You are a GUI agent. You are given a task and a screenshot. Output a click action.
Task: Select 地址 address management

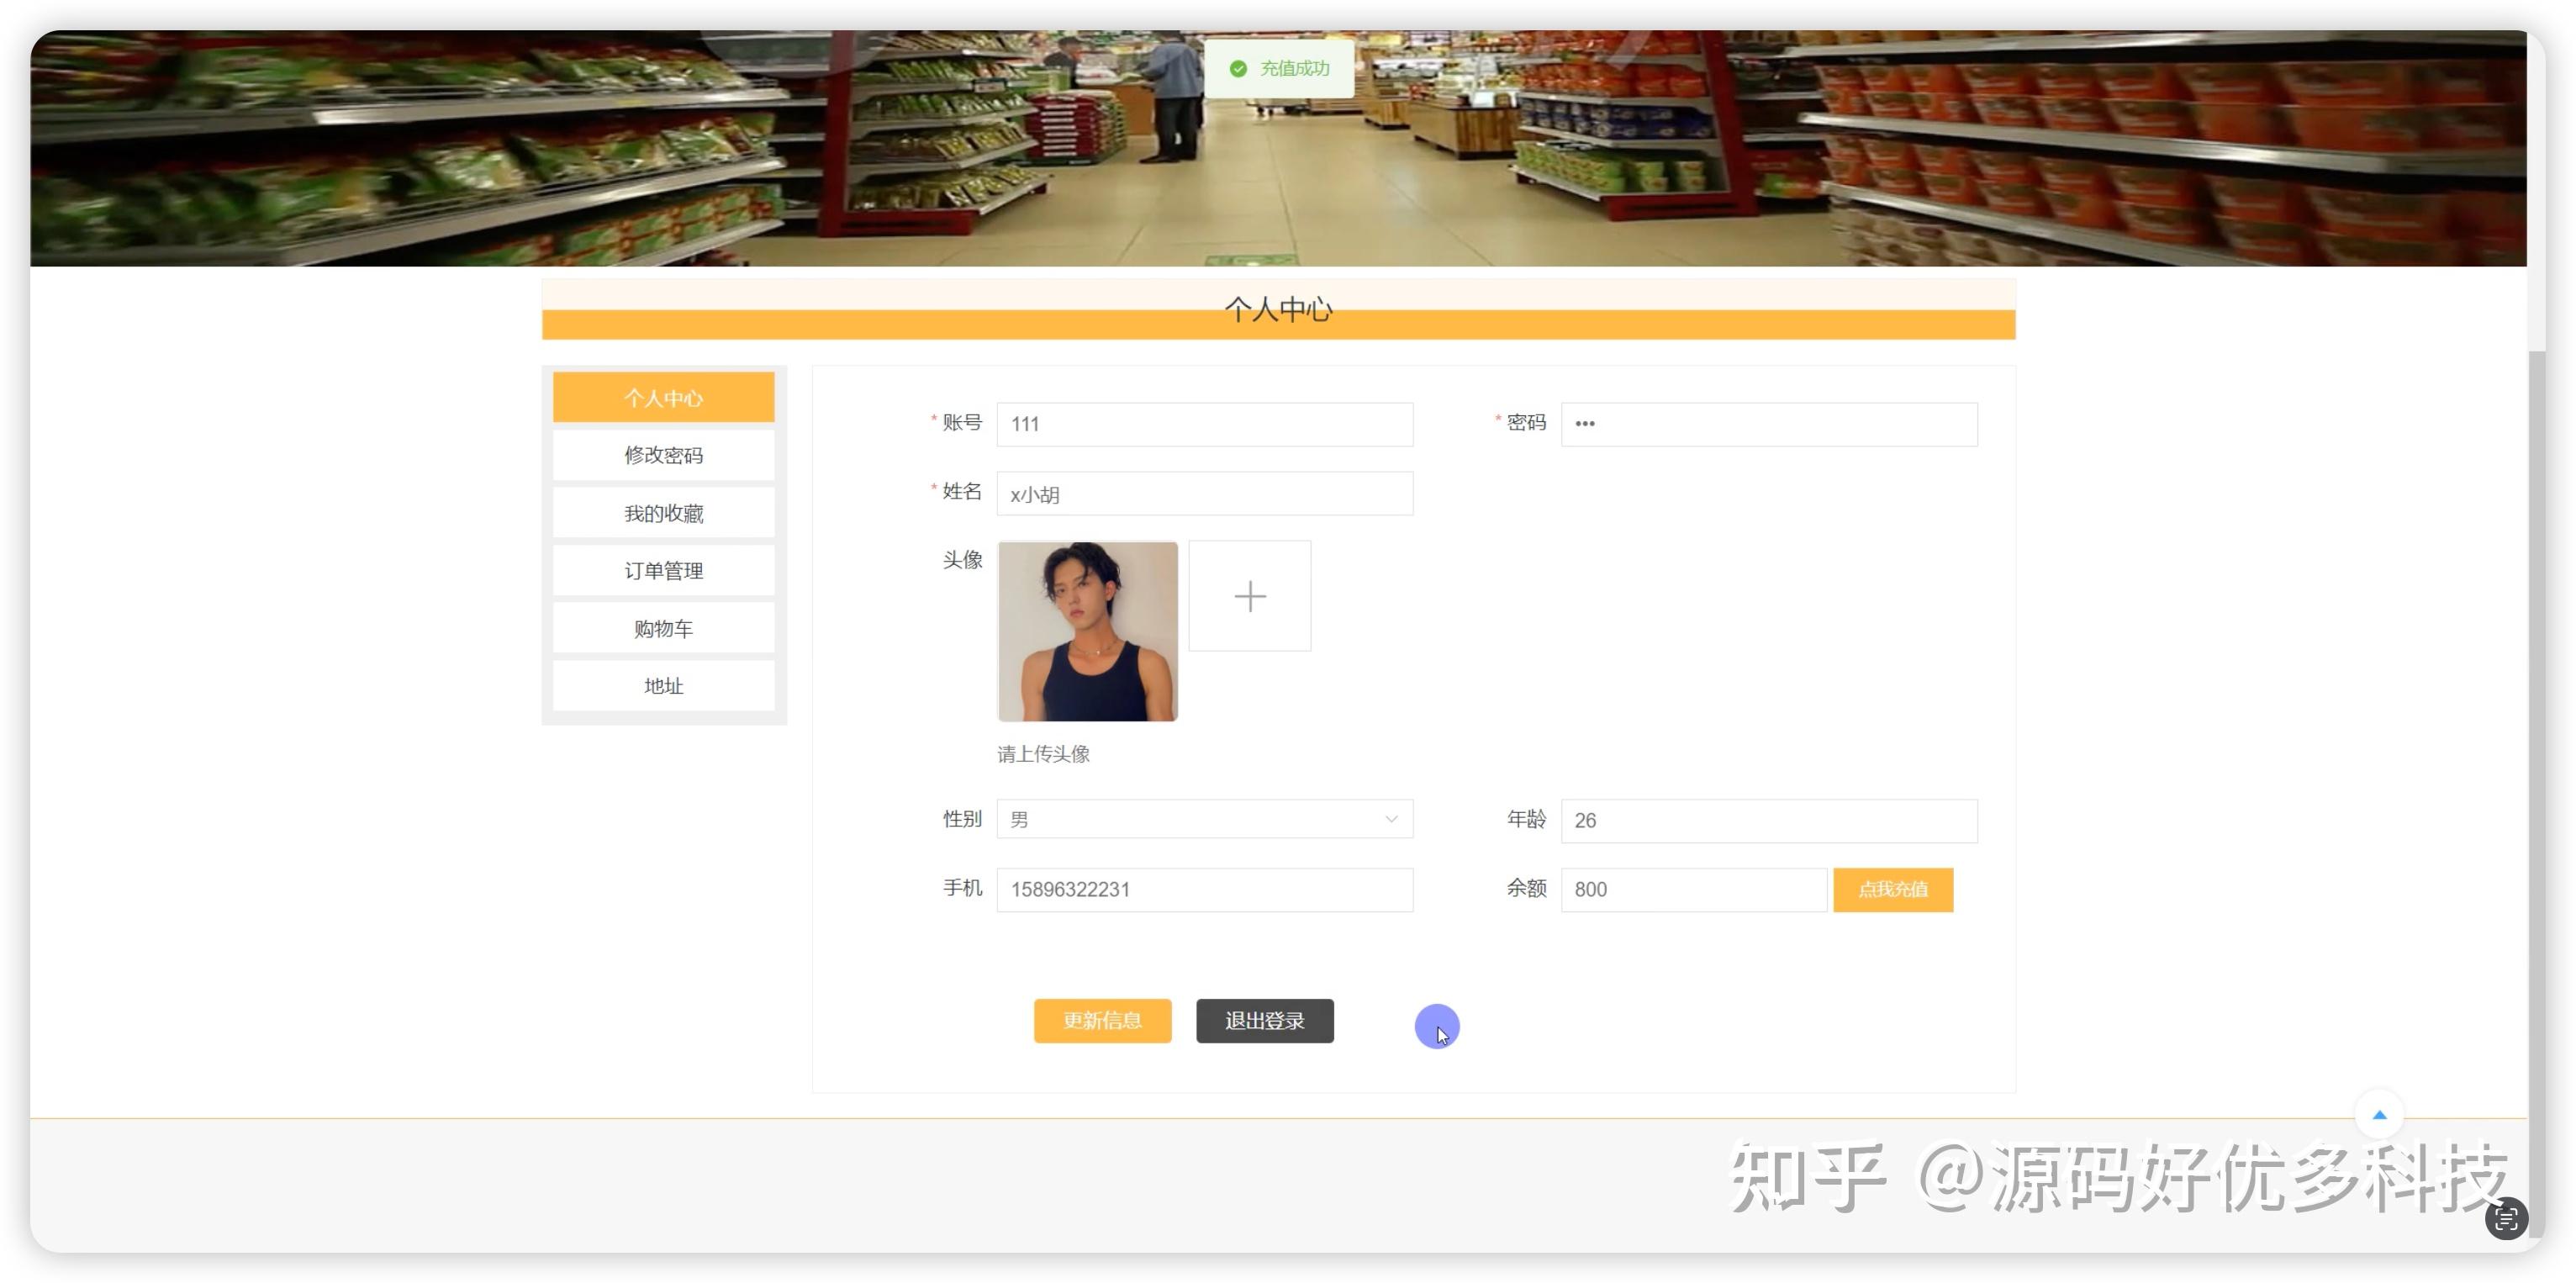[663, 685]
